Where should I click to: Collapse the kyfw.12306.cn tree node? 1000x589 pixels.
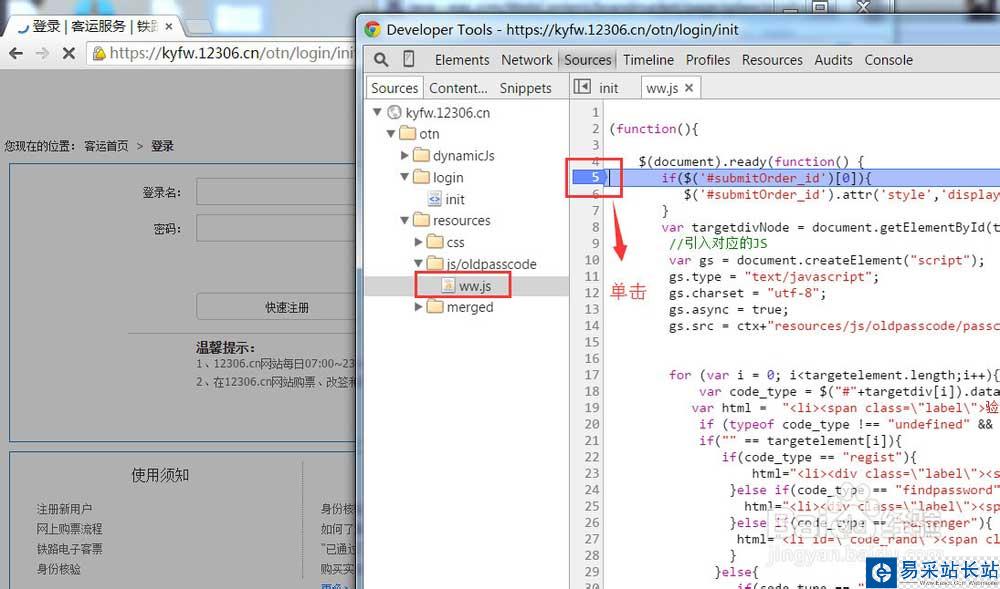pyautogui.click(x=378, y=112)
